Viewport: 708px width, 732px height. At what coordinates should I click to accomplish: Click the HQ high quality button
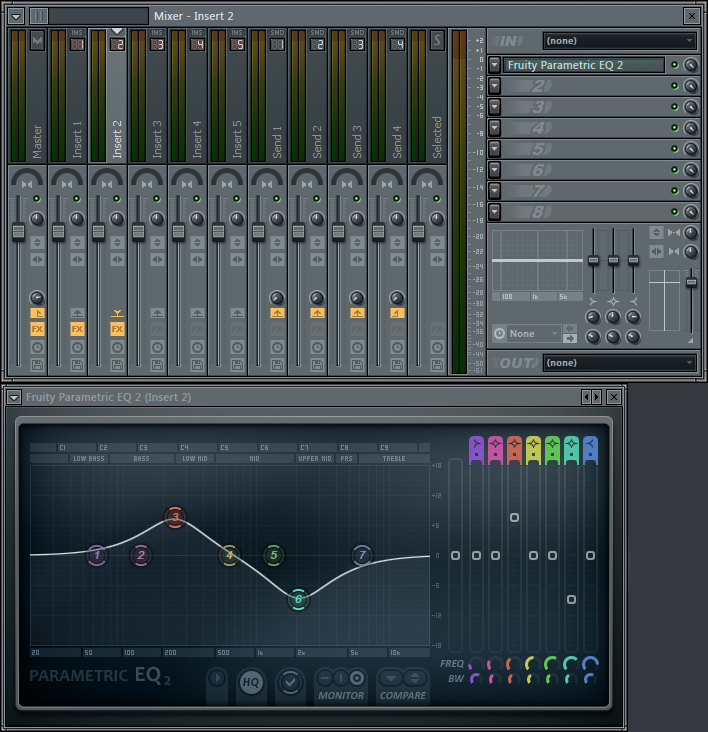[251, 683]
